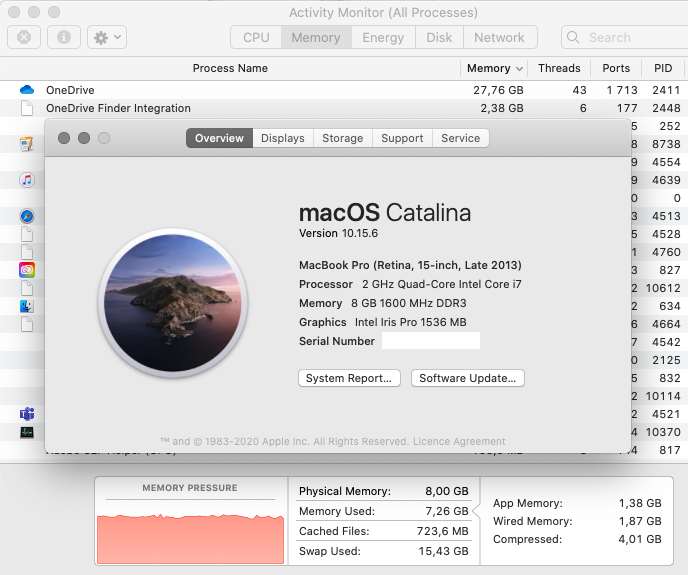This screenshot has height=575, width=688.
Task: Select the Creative Cloud icon in process list
Action: [x=27, y=270]
